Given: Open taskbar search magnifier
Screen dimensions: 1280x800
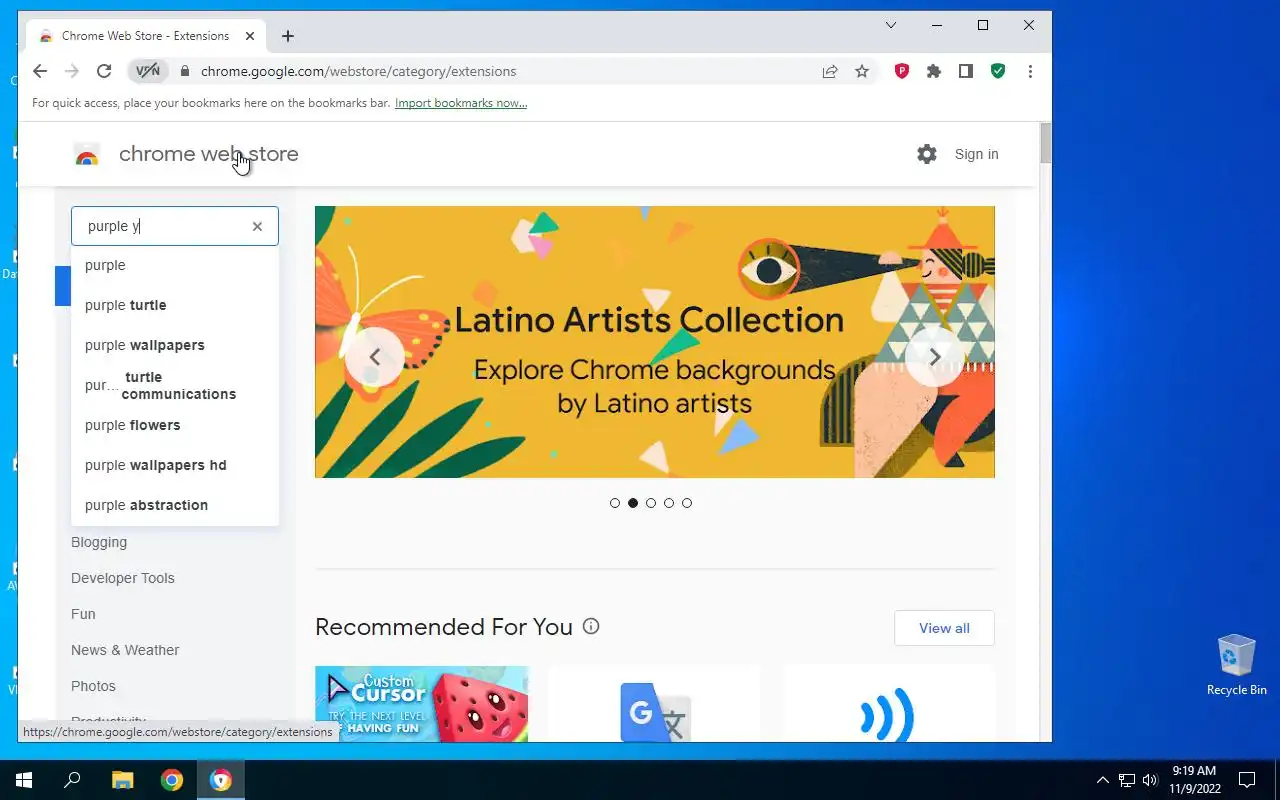Looking at the screenshot, I should point(72,780).
